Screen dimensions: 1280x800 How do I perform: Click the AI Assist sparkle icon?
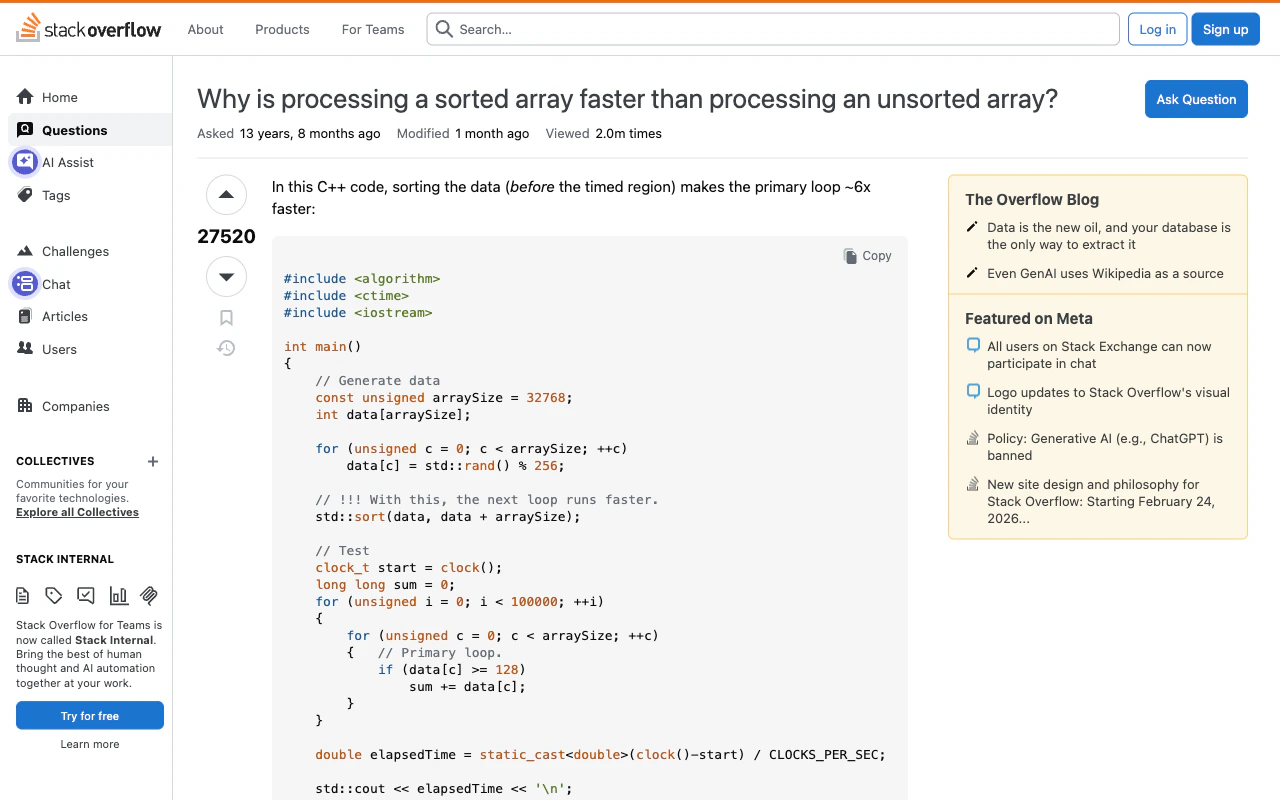pyautogui.click(x=25, y=162)
